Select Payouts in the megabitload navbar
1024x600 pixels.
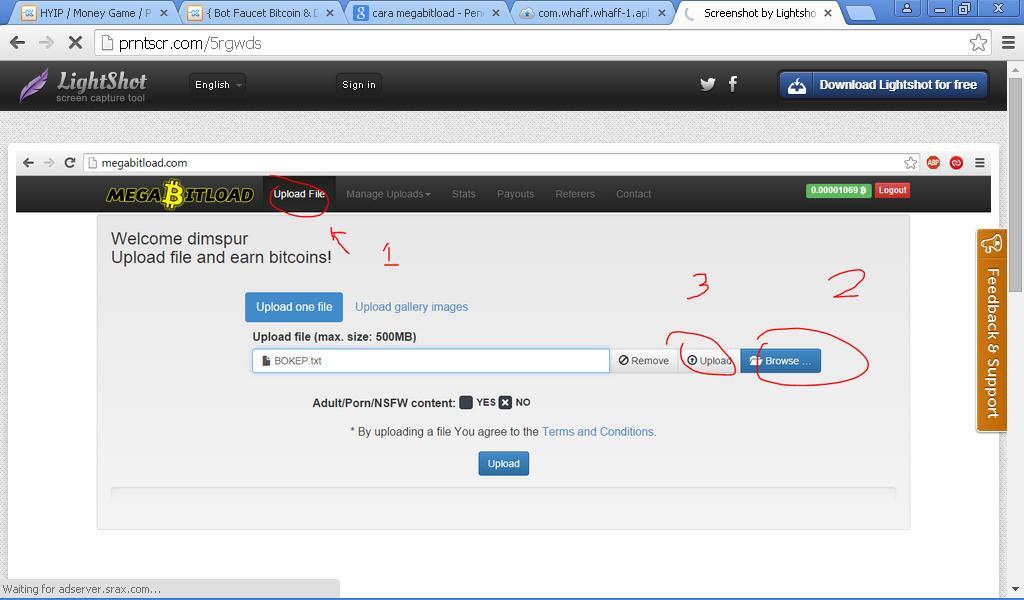(515, 193)
